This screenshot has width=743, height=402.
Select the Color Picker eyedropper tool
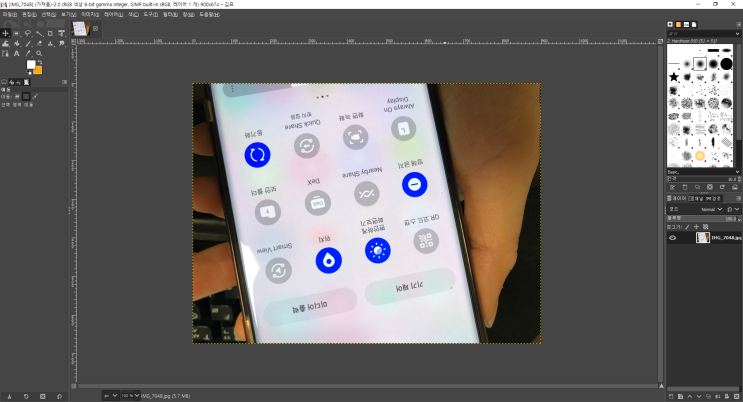tap(28, 54)
